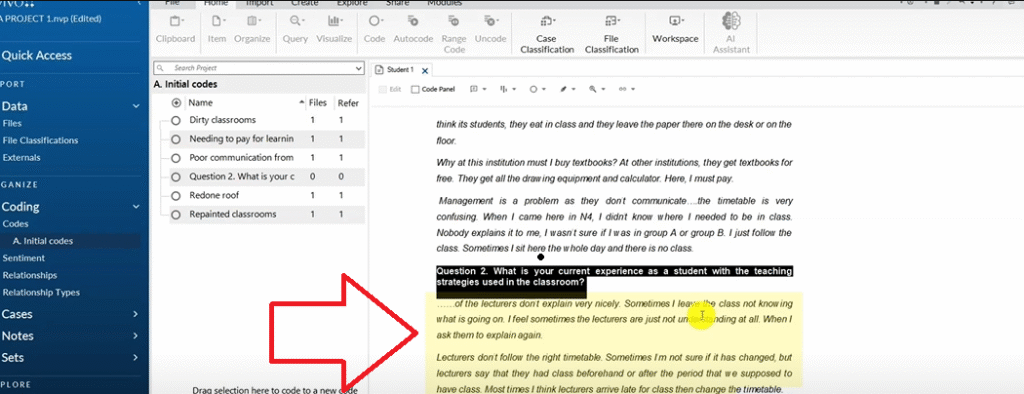
Task: Open Externals in the sidebar
Action: [x=21, y=157]
